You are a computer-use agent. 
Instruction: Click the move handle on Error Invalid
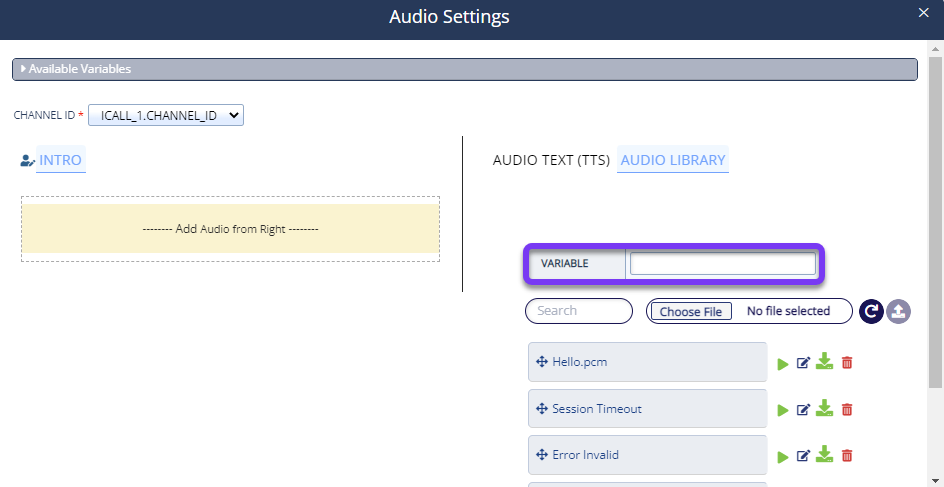541,455
